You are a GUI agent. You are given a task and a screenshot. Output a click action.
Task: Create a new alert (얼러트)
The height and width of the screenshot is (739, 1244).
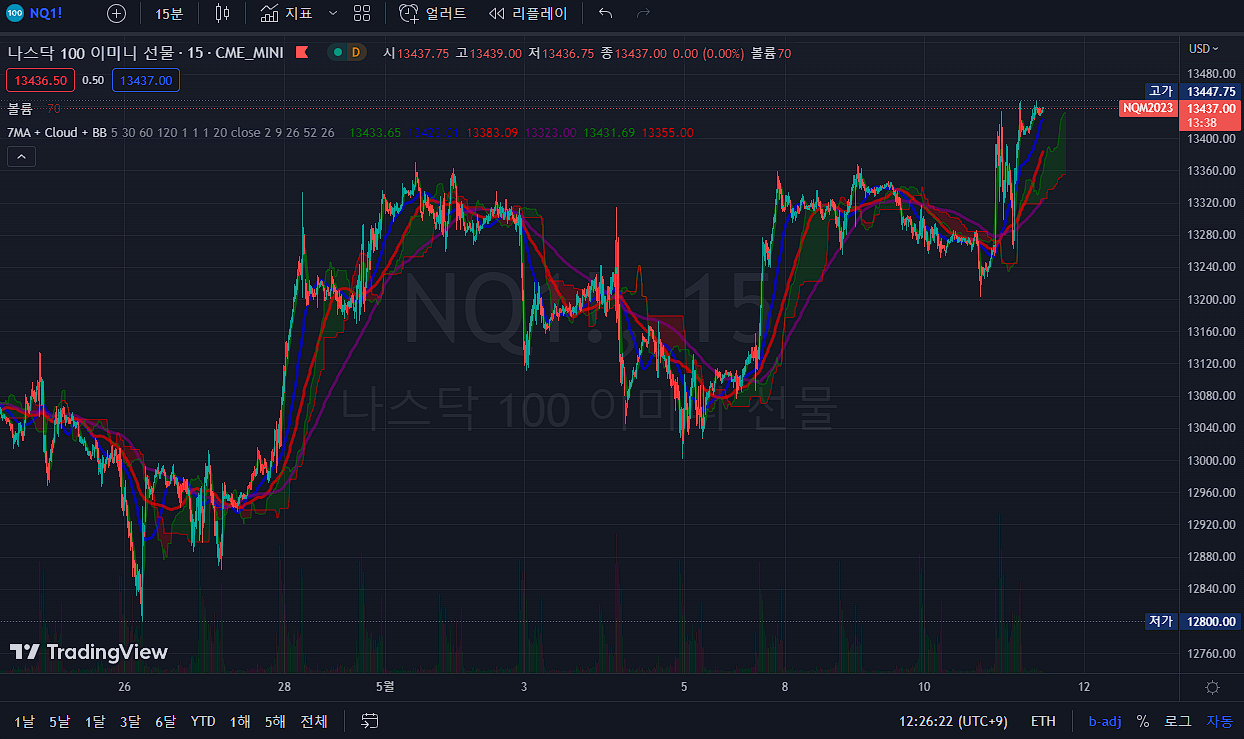[x=432, y=13]
